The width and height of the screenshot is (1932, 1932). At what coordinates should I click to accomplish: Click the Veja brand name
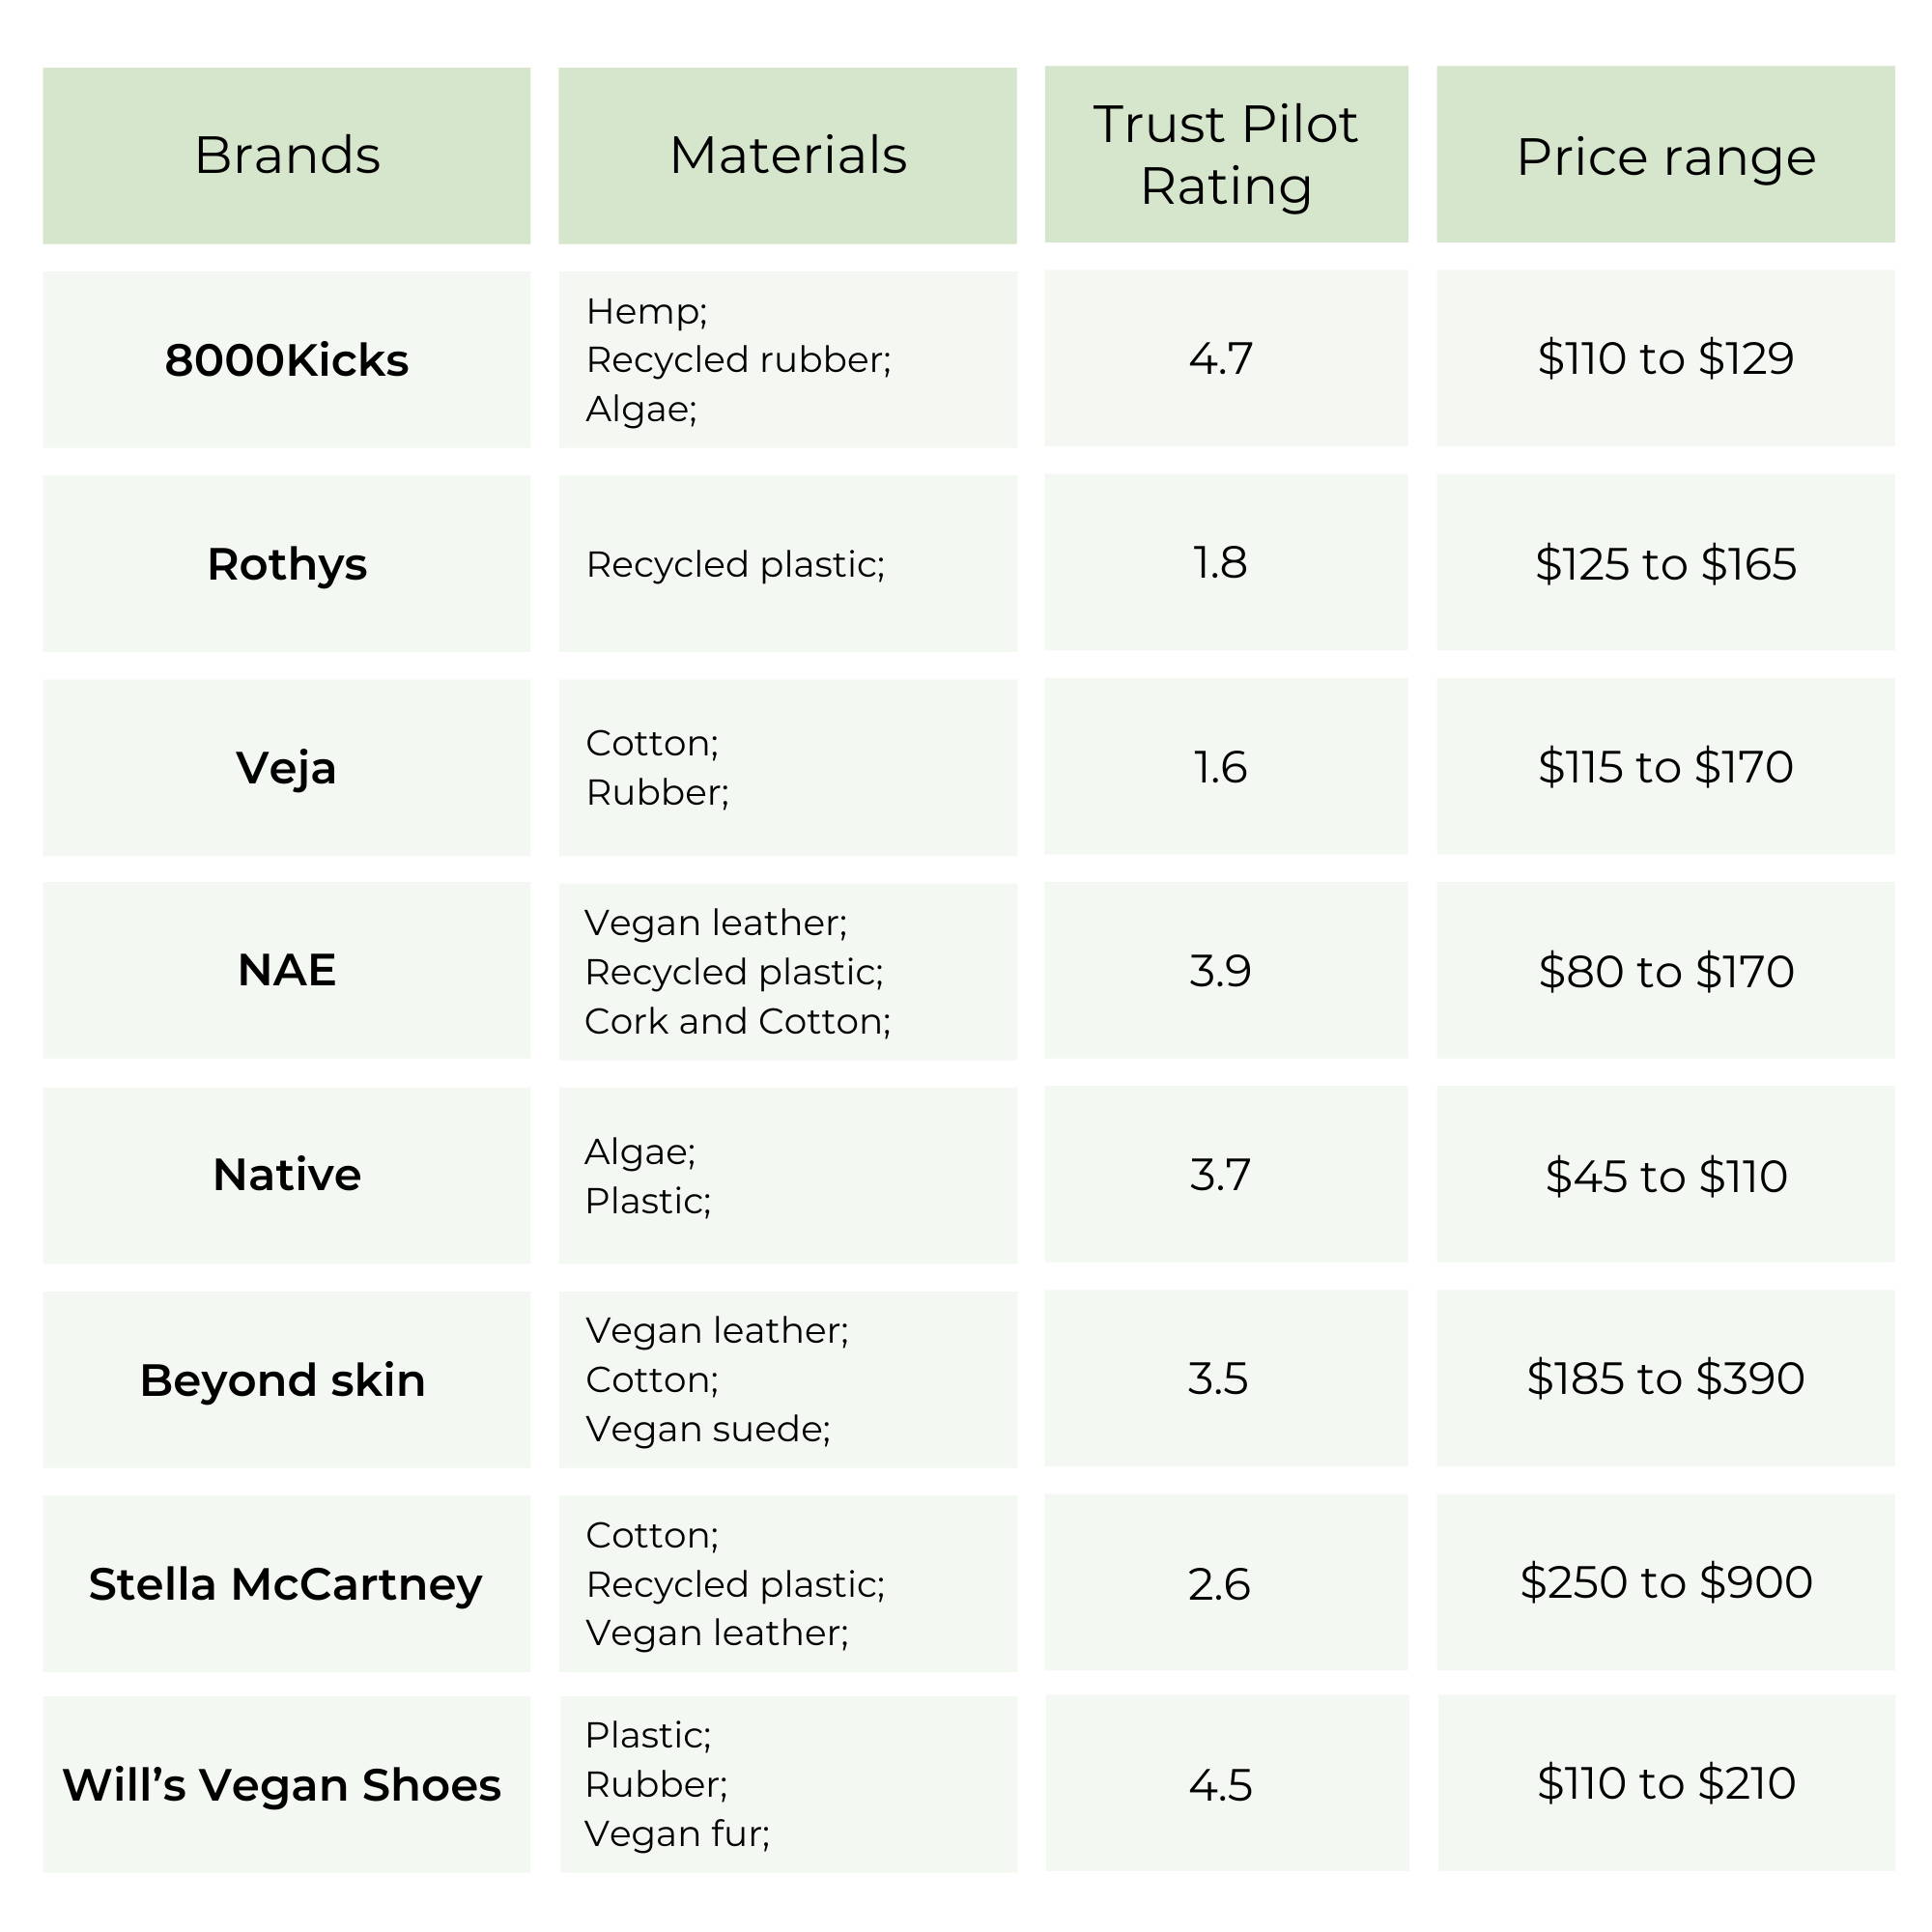(x=286, y=768)
